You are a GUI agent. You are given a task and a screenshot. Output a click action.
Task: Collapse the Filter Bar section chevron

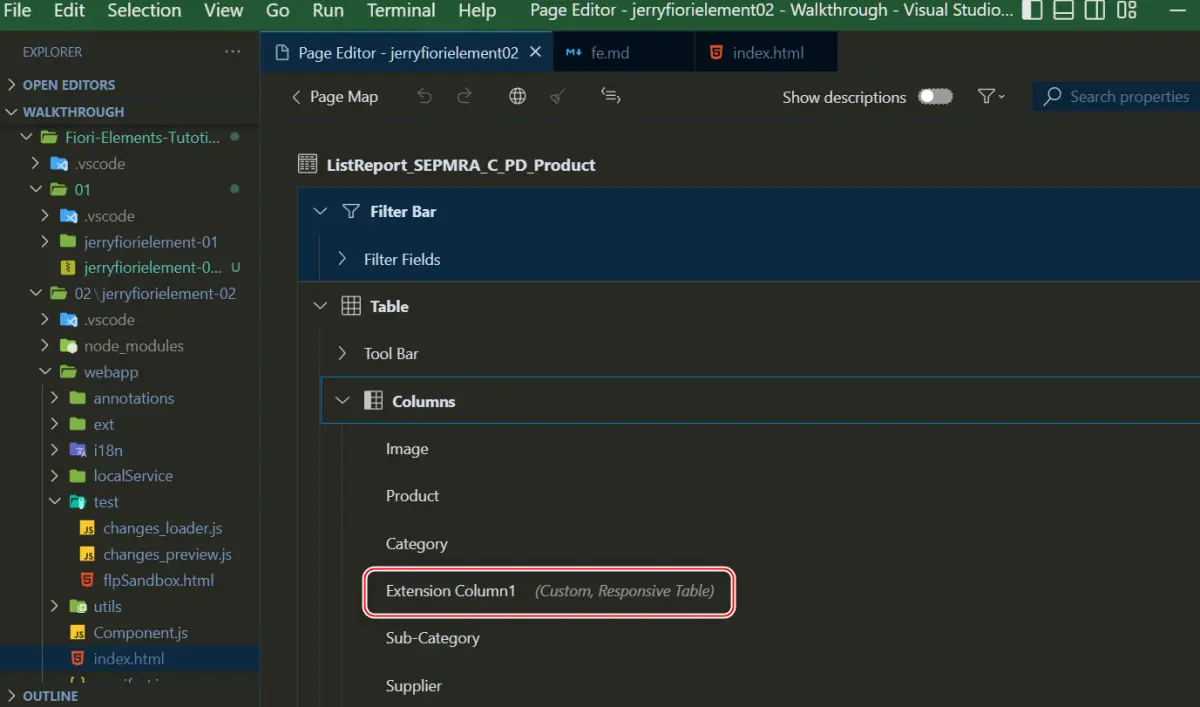tap(320, 211)
